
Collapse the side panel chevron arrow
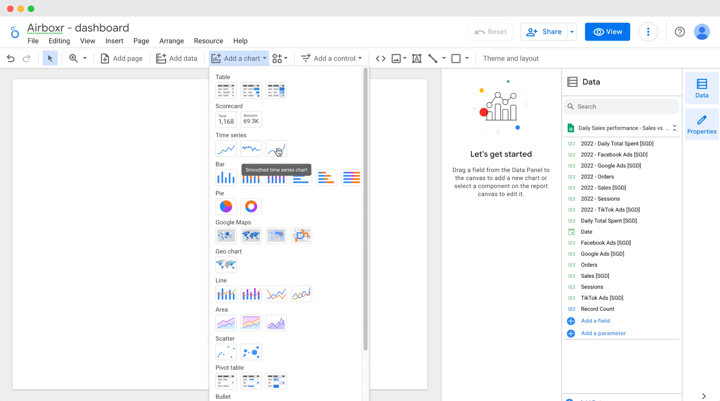tap(704, 396)
